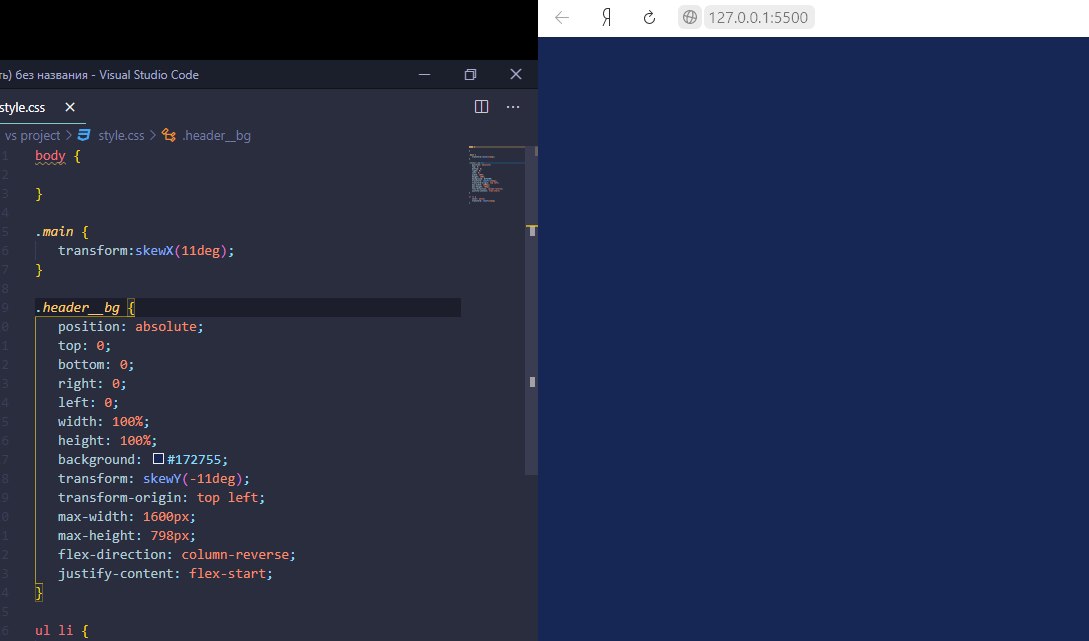Place cursor on position: absolute line

131,326
